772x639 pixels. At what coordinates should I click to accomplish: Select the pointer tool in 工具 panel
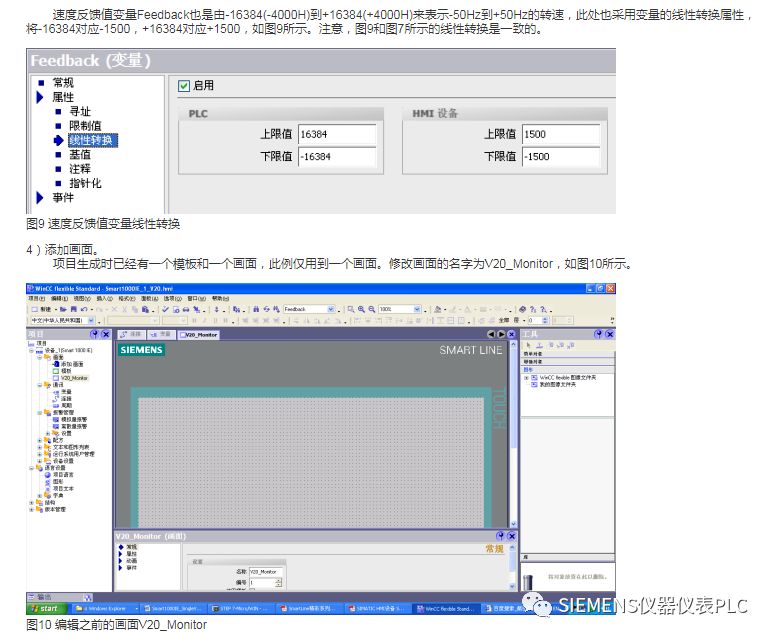tap(528, 346)
